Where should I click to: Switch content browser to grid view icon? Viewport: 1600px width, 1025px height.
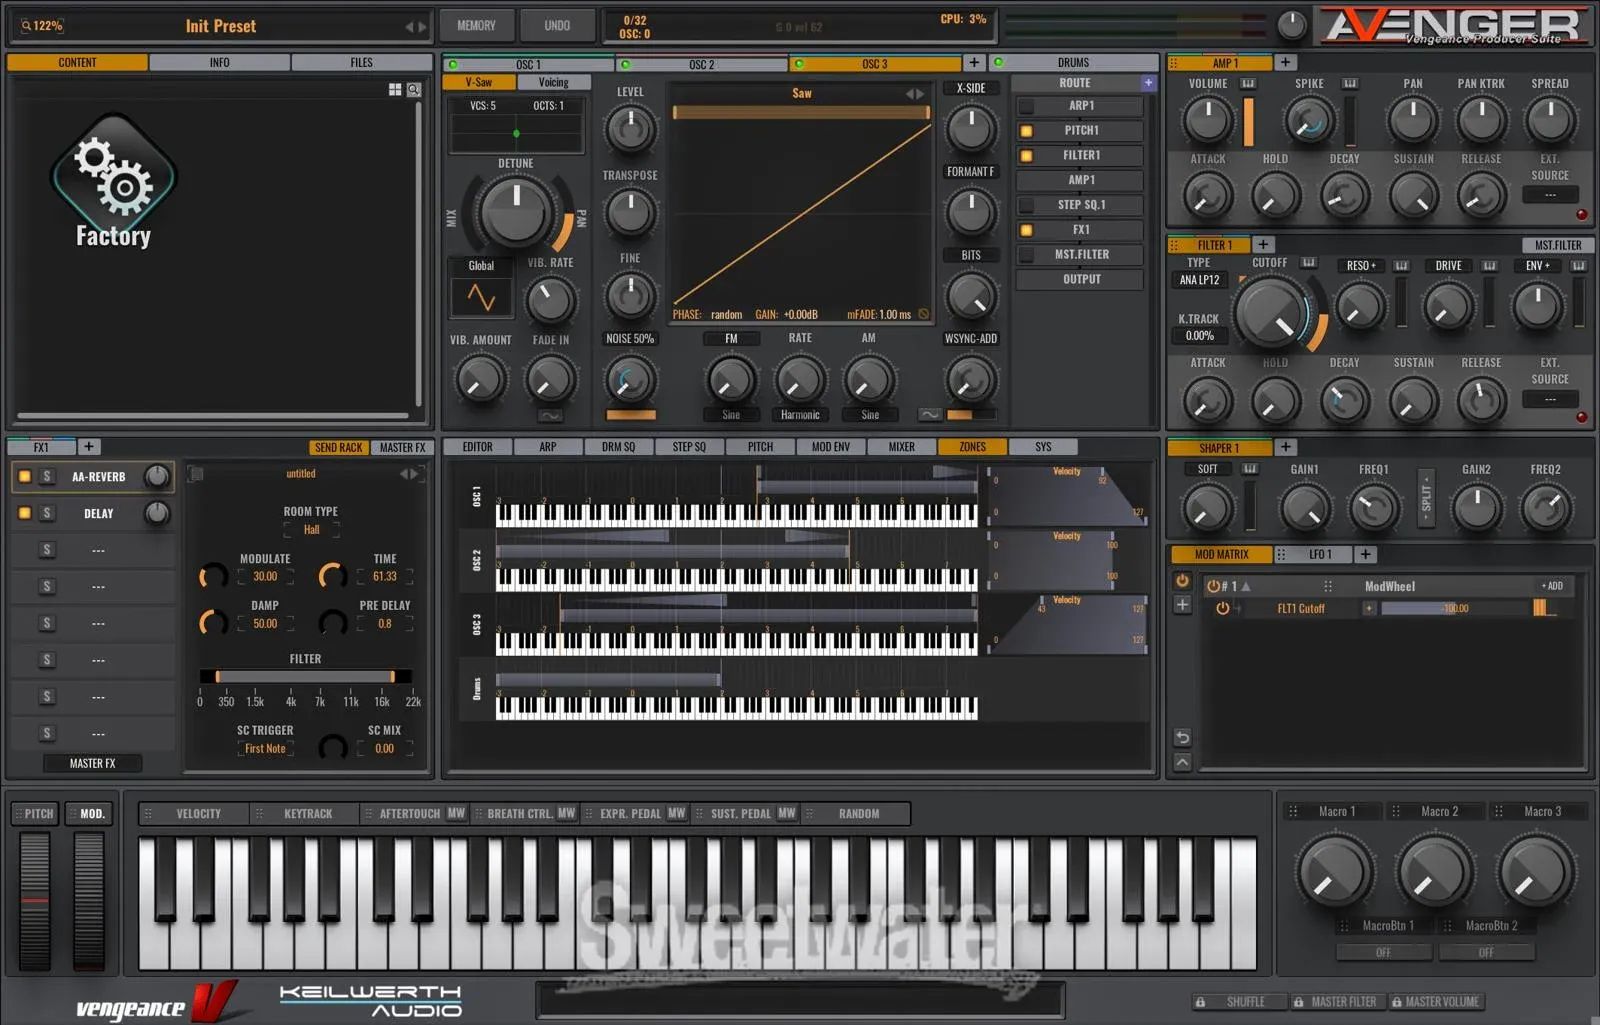coord(395,90)
